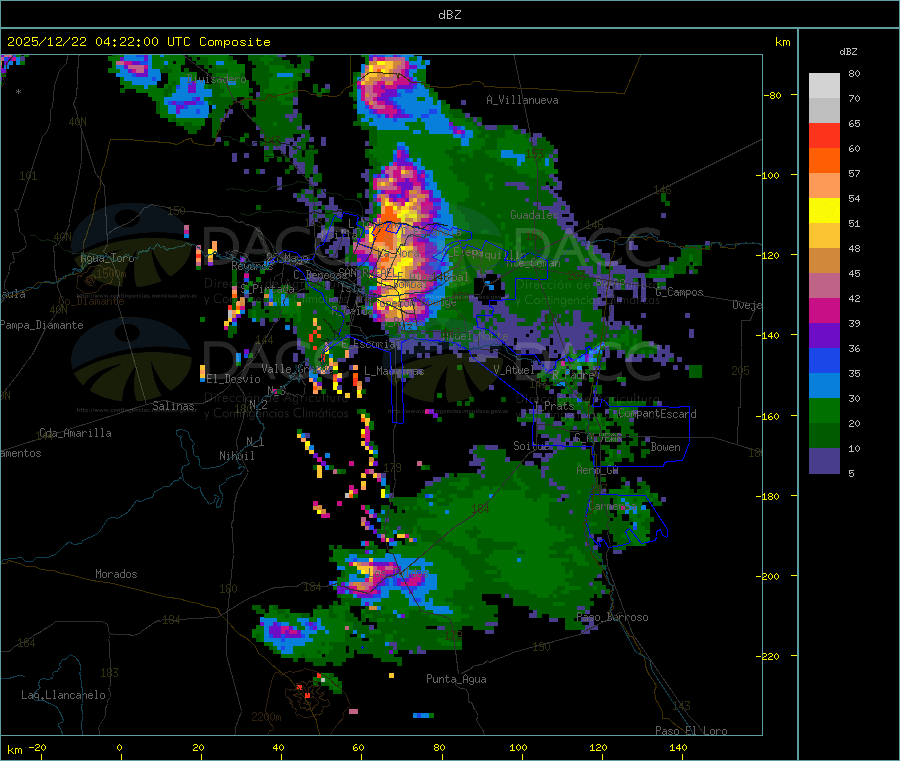Click the violet 39-36 dBZ legend swatch
The image size is (900, 761).
tap(824, 336)
